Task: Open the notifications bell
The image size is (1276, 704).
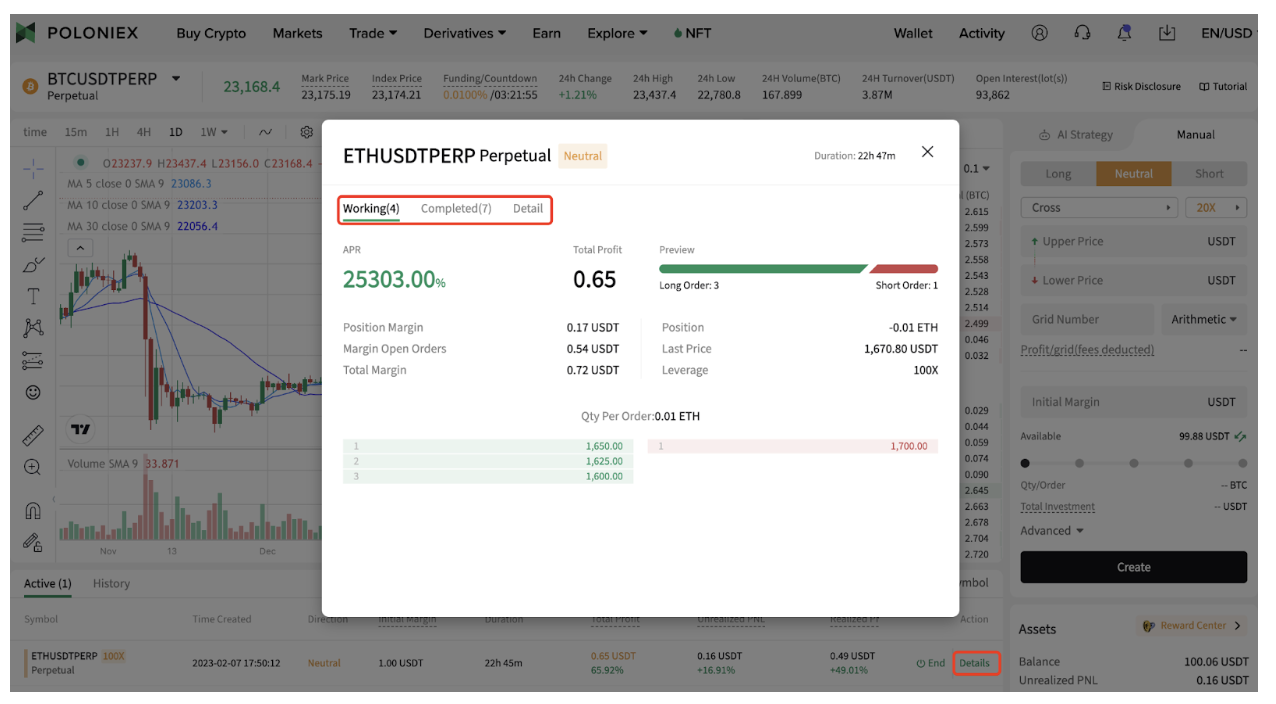Action: pos(1124,33)
